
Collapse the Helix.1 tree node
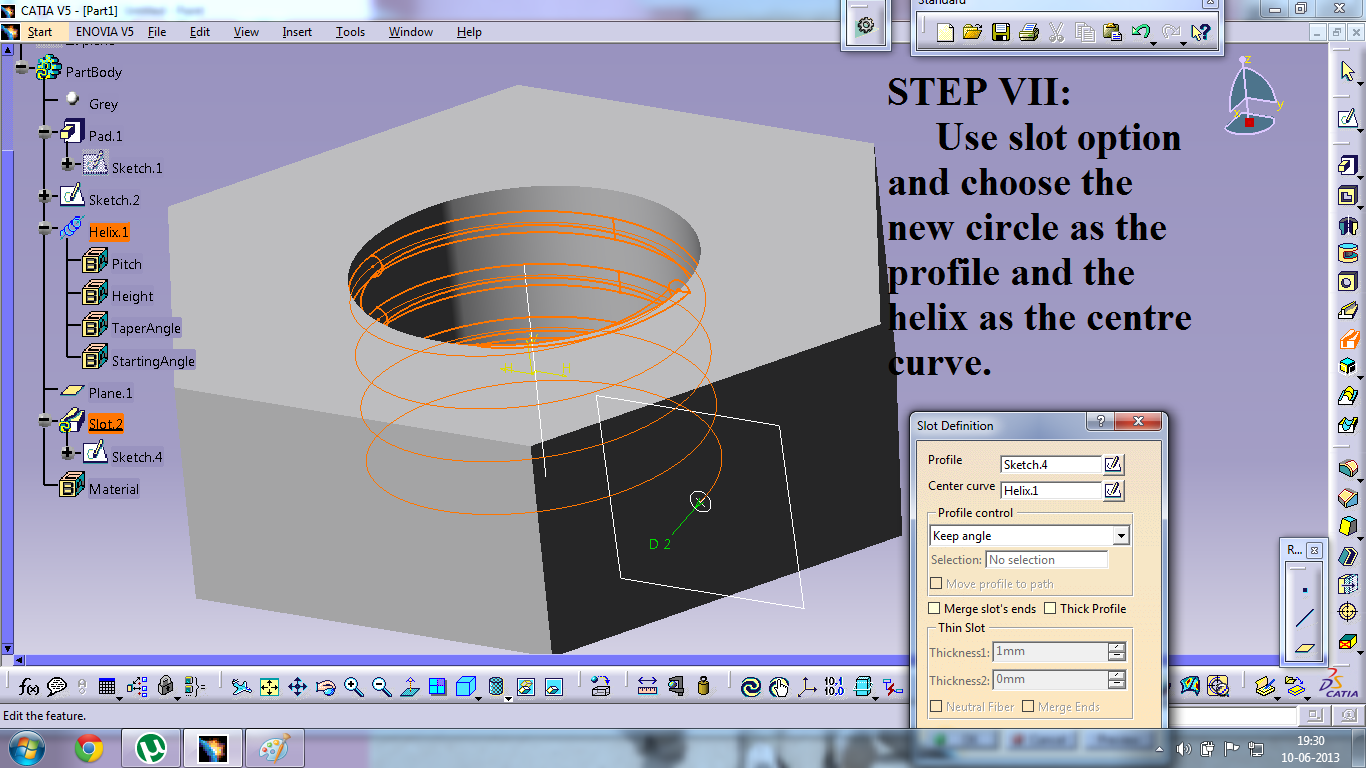click(45, 228)
